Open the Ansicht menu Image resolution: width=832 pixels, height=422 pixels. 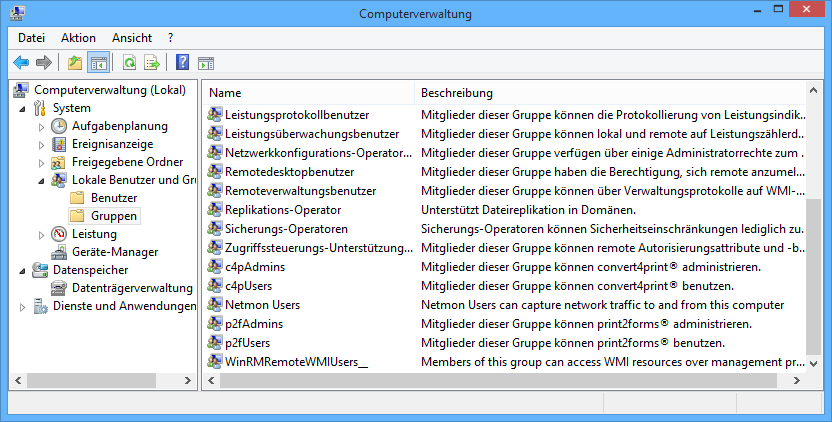[x=132, y=37]
